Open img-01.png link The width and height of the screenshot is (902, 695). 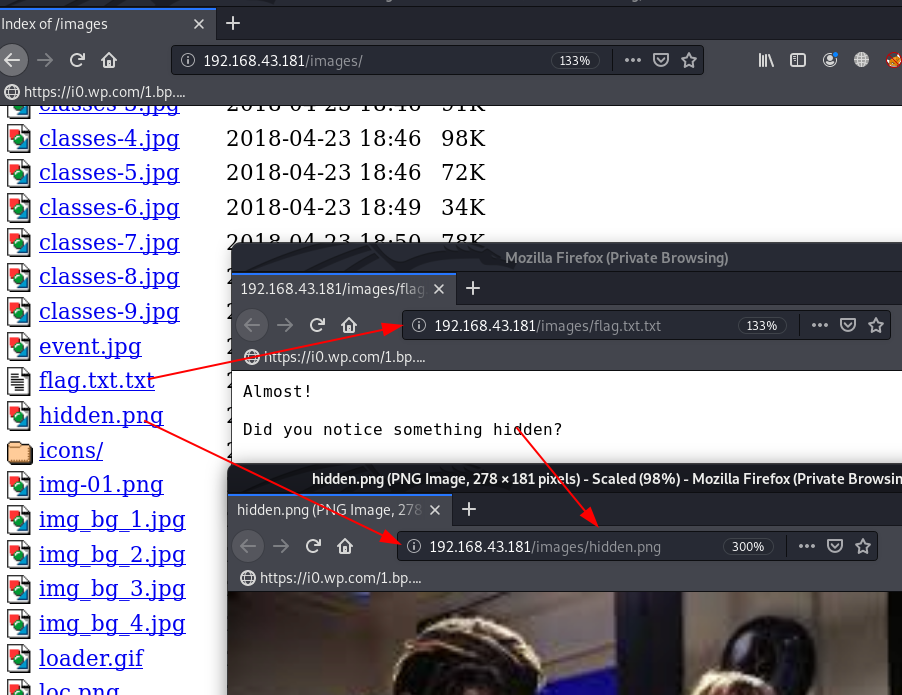click(x=101, y=485)
